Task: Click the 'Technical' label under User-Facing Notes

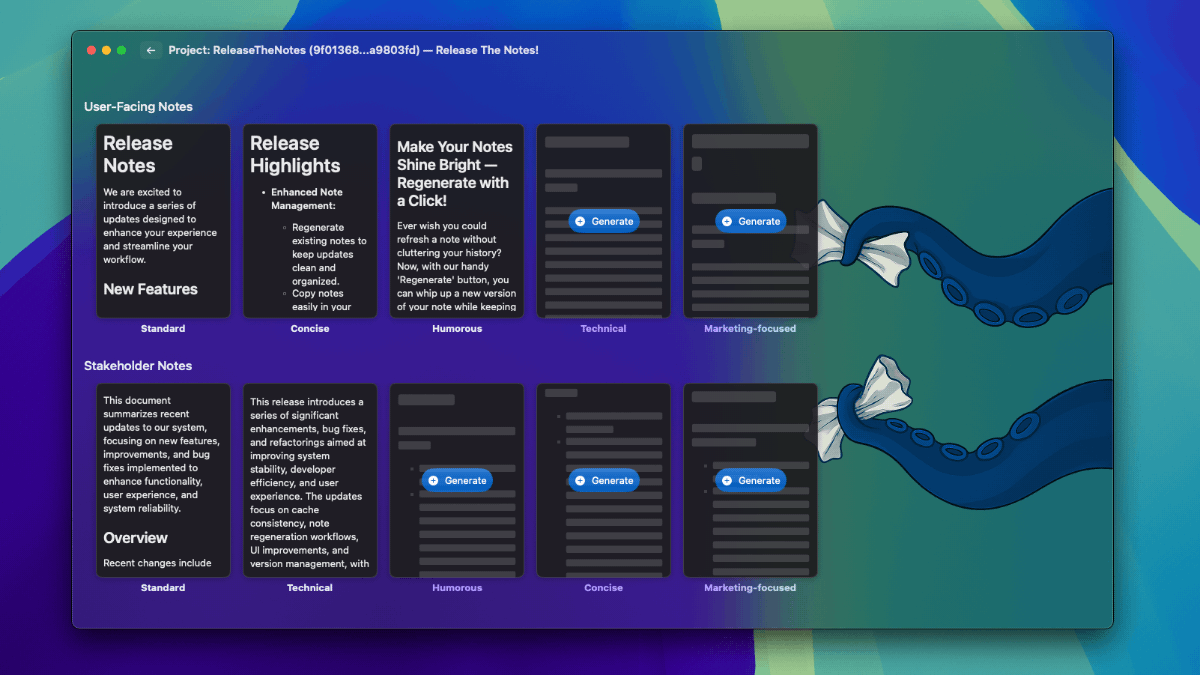Action: click(x=604, y=328)
